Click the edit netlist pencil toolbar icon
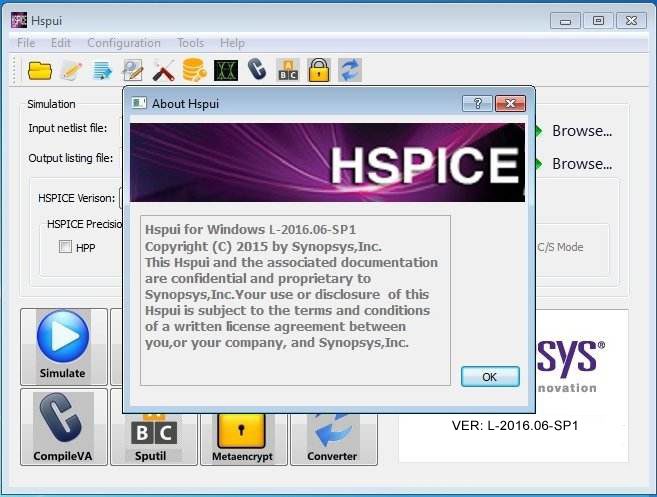 pyautogui.click(x=71, y=70)
